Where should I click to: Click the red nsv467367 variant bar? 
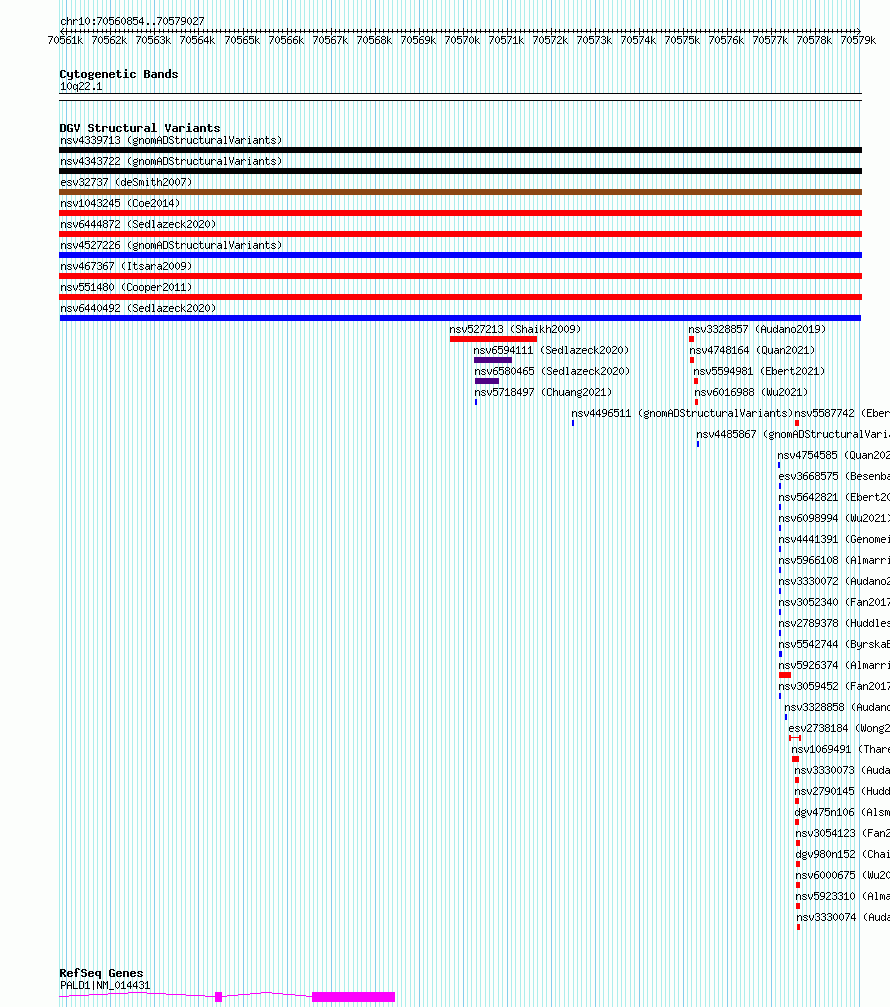(460, 276)
